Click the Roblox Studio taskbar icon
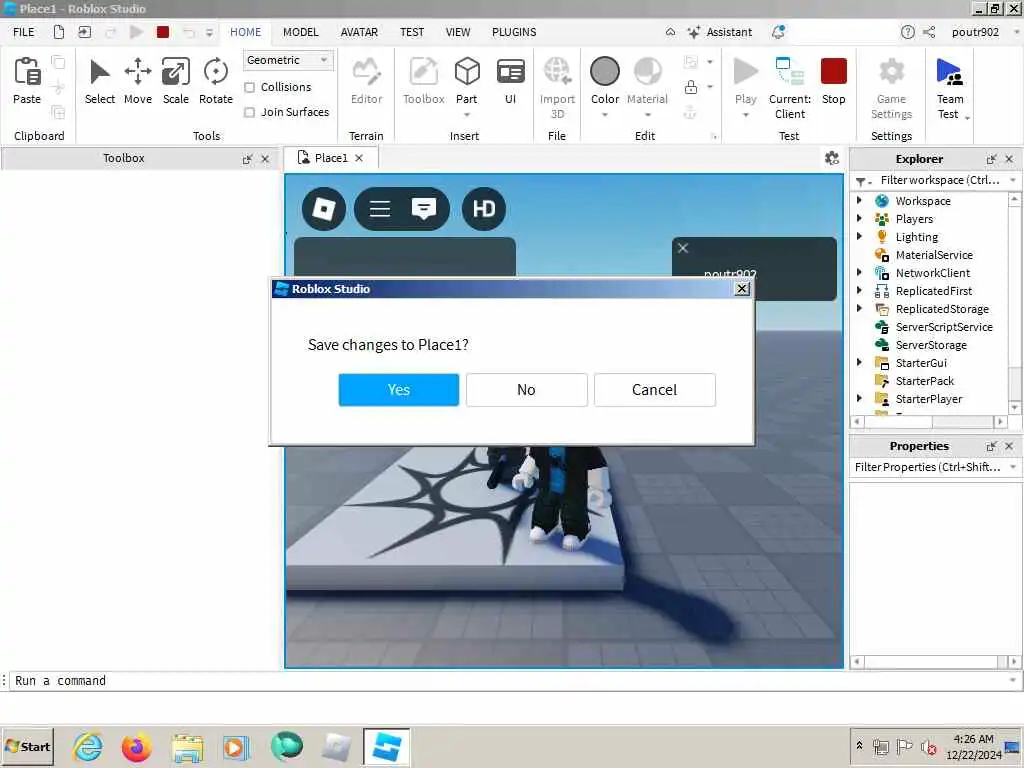 point(387,746)
